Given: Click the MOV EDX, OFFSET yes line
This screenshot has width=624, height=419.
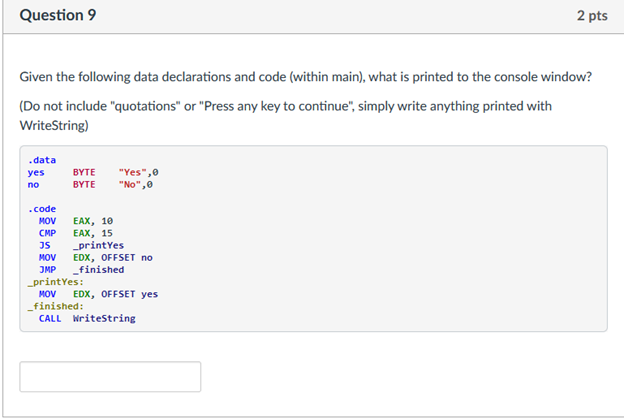Looking at the screenshot, I should (98, 294).
